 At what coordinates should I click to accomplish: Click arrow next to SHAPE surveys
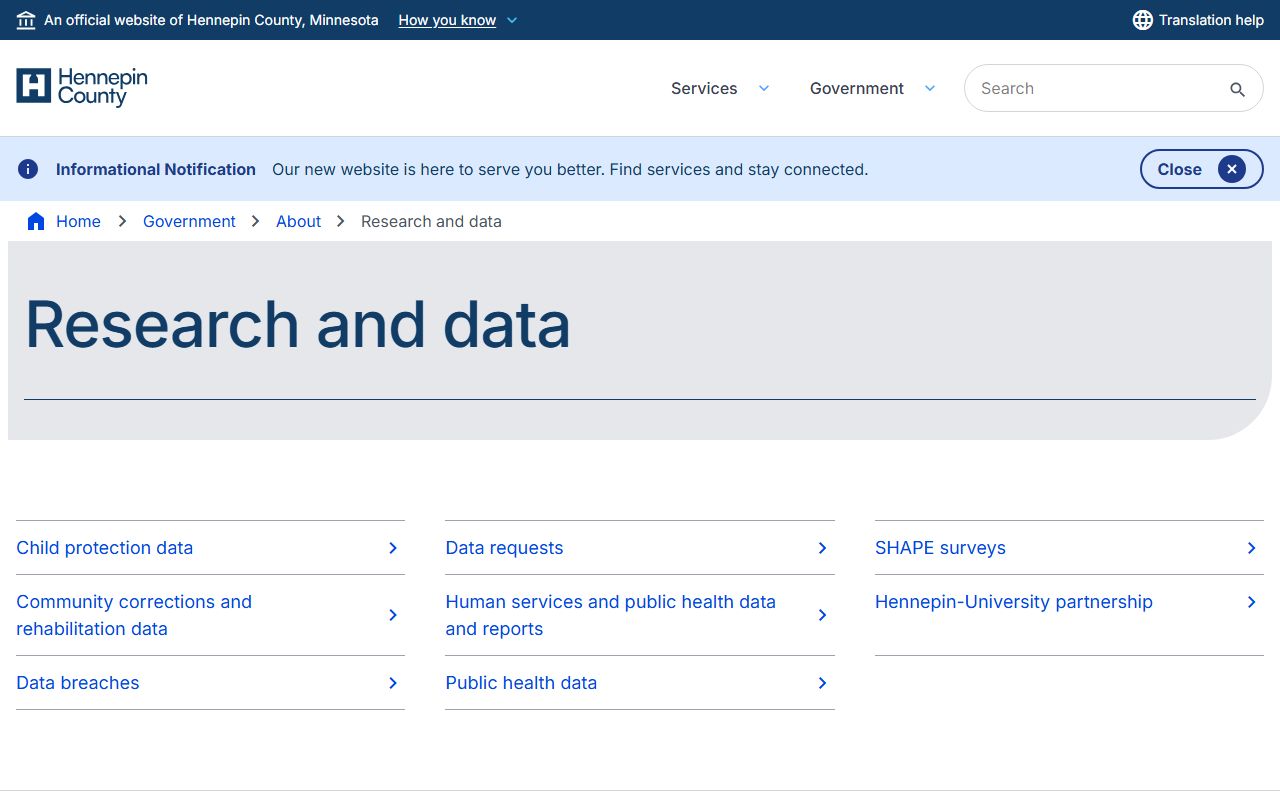coord(1251,548)
